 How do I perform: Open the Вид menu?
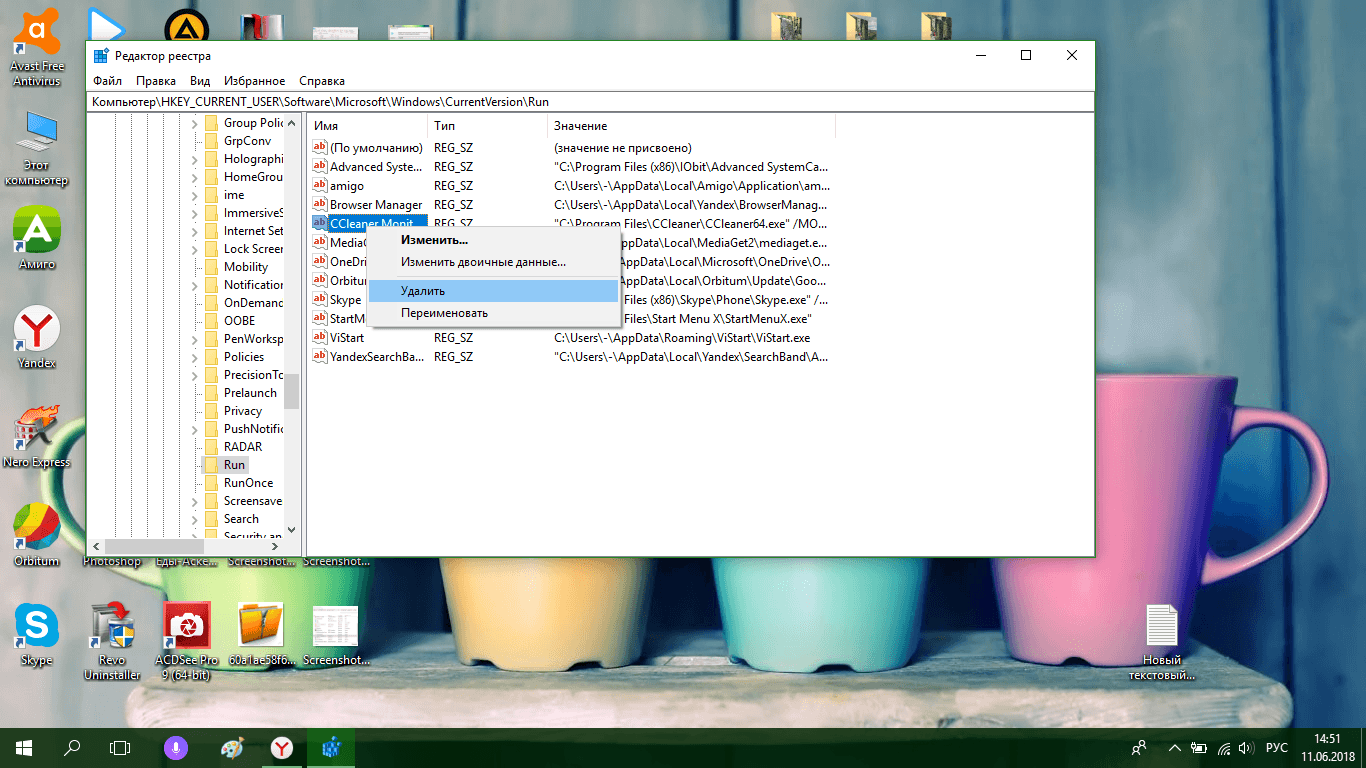click(x=200, y=81)
